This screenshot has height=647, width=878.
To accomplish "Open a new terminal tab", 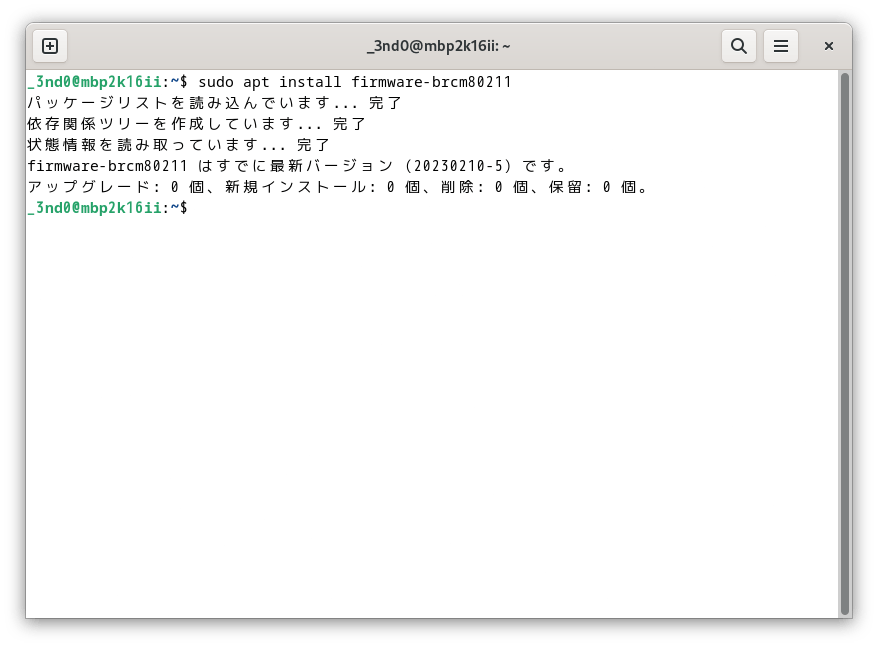I will [x=50, y=46].
